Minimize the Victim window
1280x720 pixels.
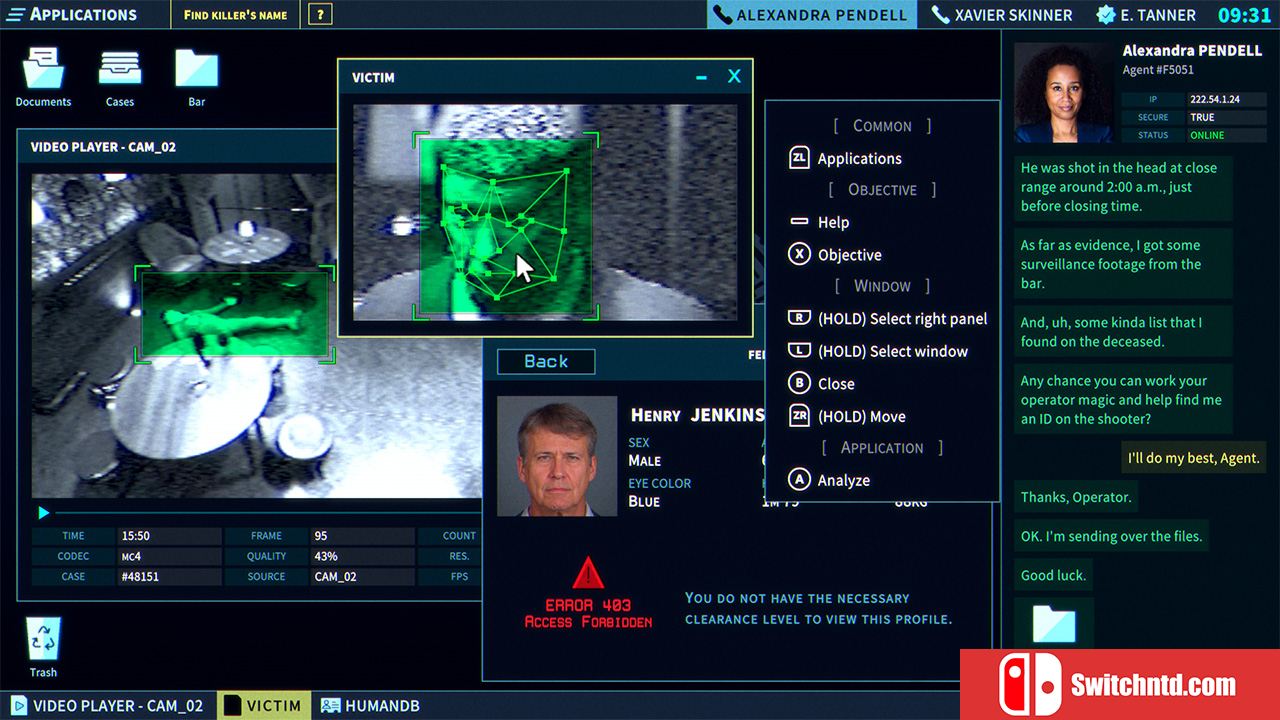click(x=702, y=77)
